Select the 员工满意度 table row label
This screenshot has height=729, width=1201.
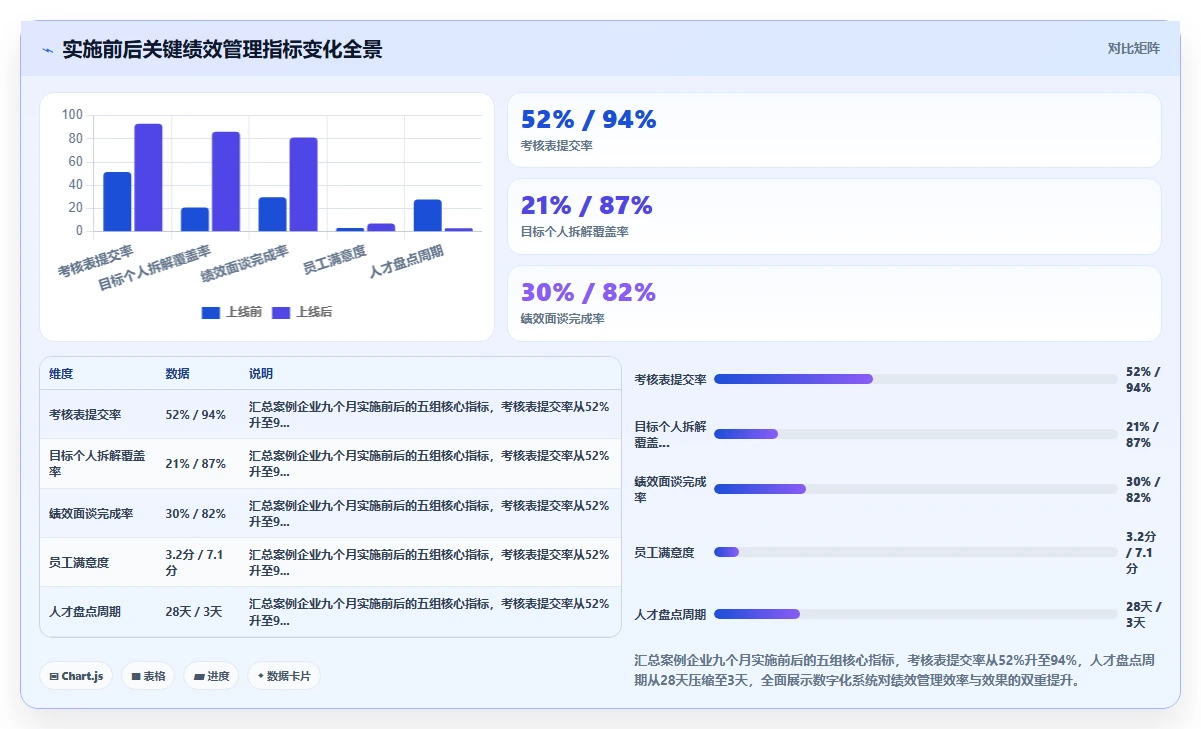pos(79,563)
